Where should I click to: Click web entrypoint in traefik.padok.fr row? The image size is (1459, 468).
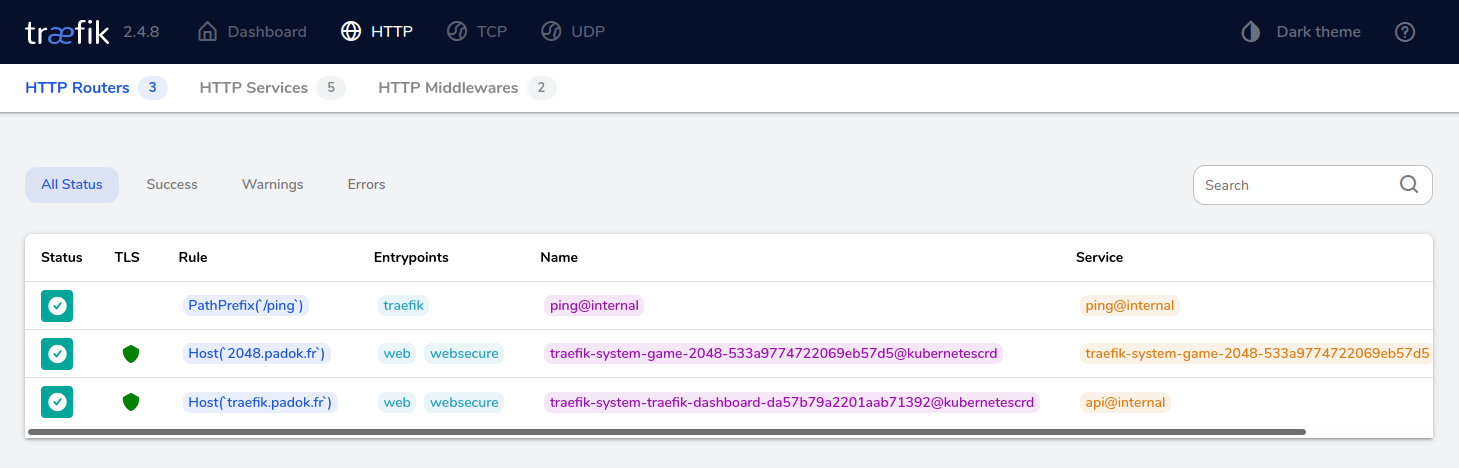(x=397, y=402)
